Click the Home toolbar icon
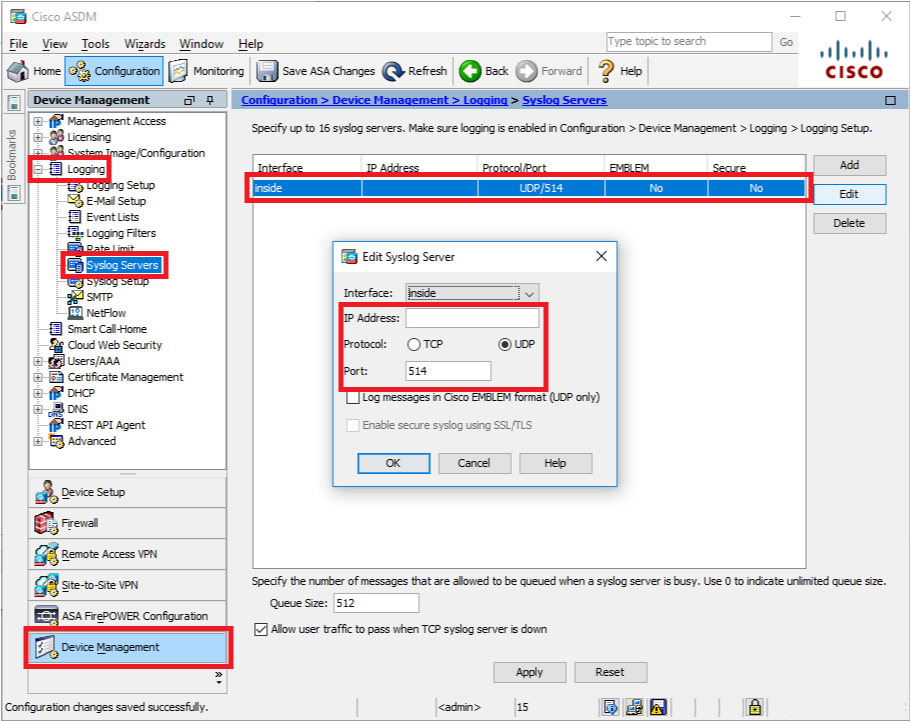 click(x=18, y=71)
